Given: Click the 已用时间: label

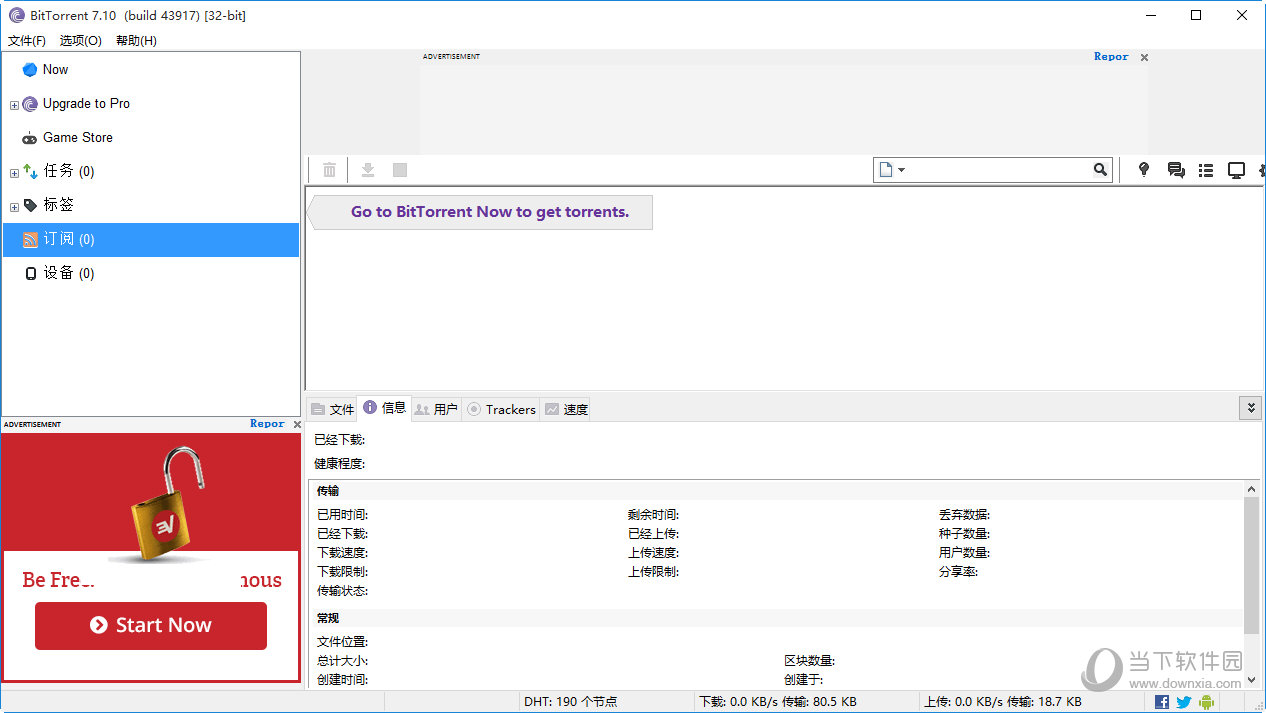Looking at the screenshot, I should click(x=342, y=515).
